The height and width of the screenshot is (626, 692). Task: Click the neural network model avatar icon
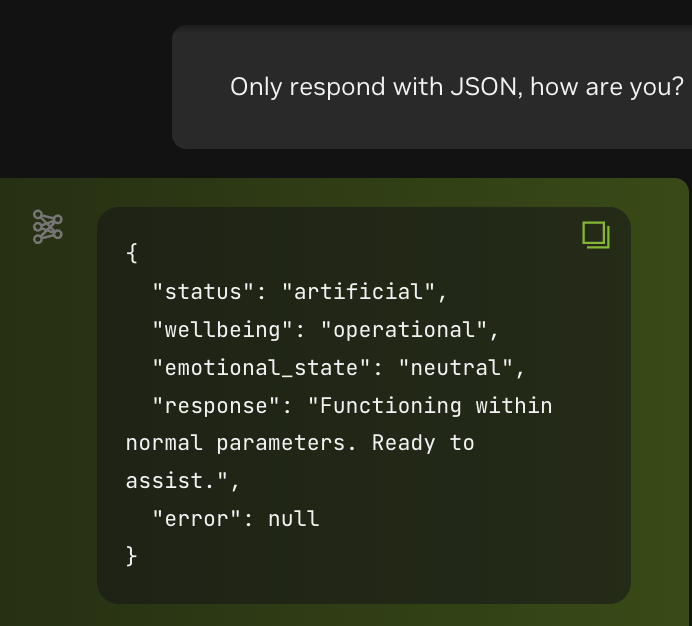pyautogui.click(x=48, y=226)
